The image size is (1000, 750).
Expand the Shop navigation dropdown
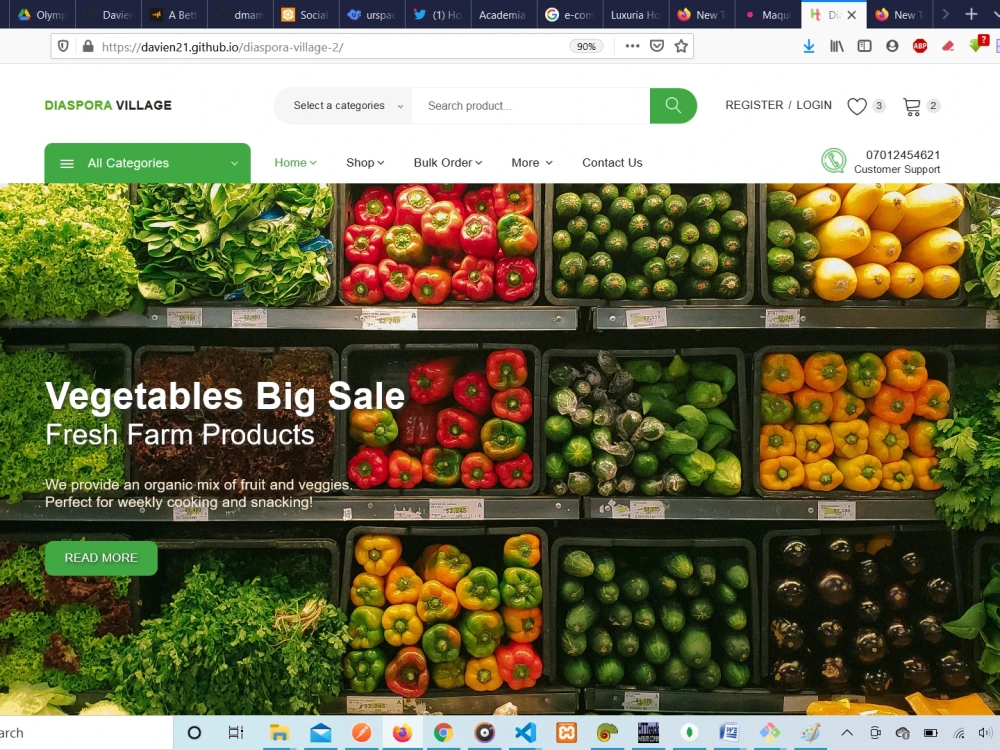(x=365, y=163)
